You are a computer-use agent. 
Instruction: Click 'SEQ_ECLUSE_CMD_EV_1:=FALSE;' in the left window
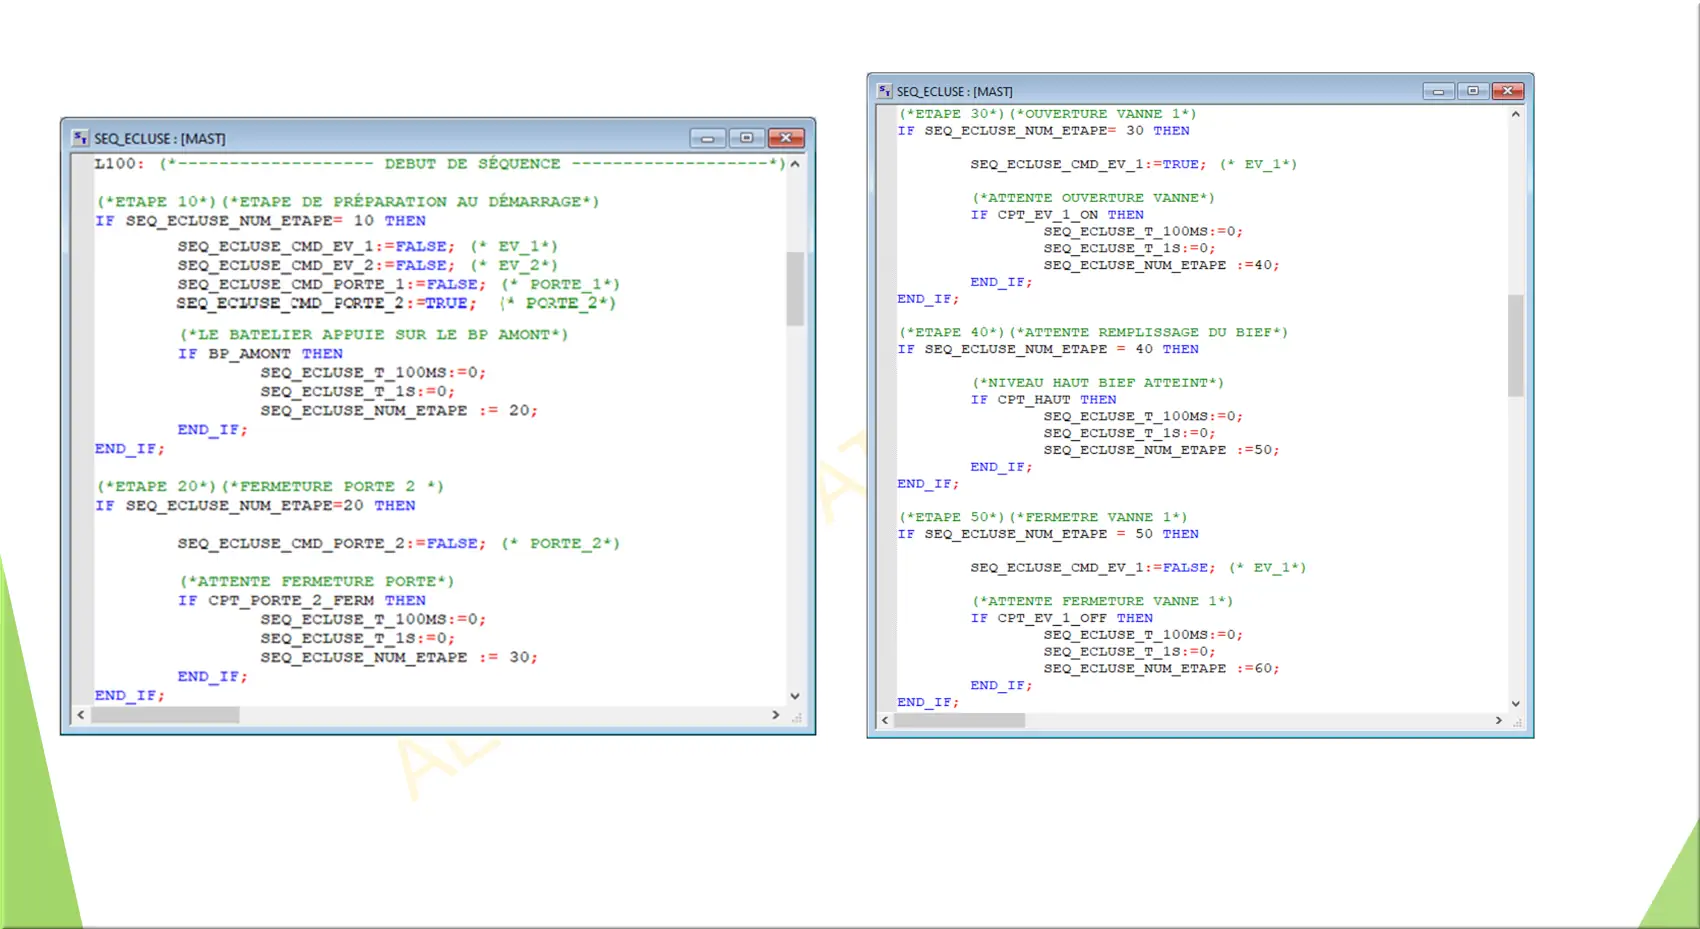click(316, 246)
